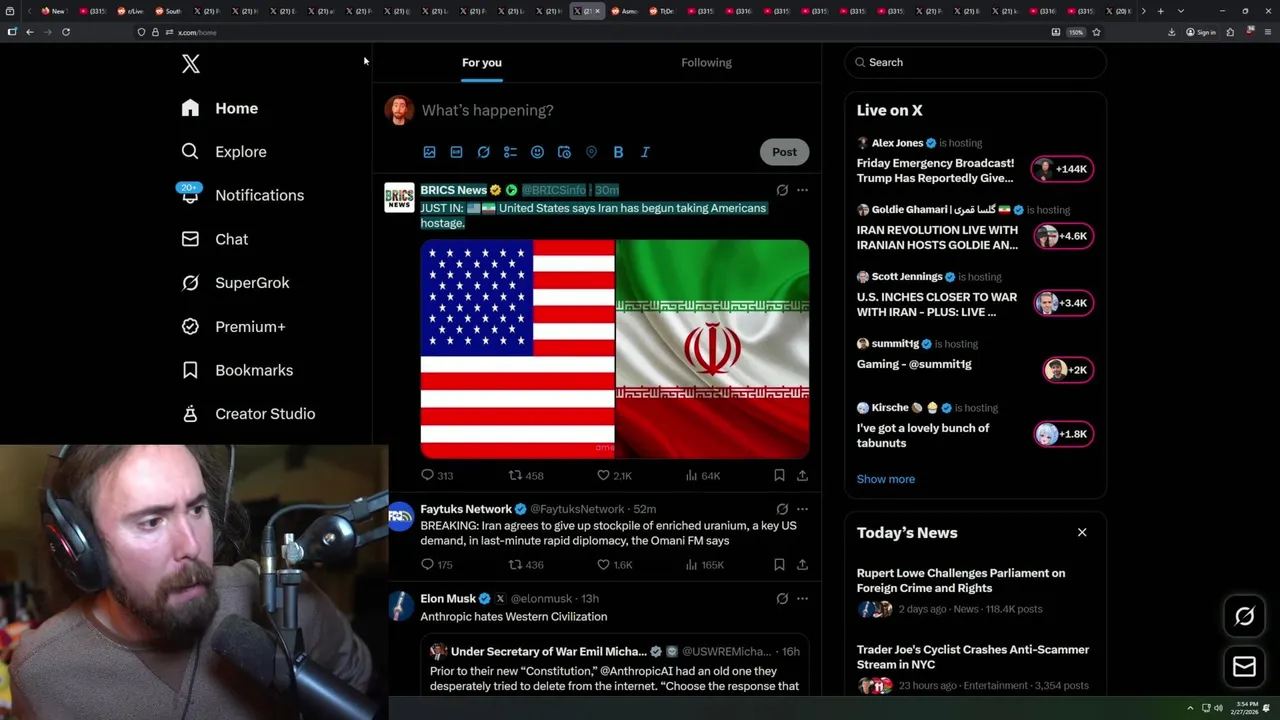Open Creator Studio in the sidebar
This screenshot has height=720, width=1280.
[247, 414]
